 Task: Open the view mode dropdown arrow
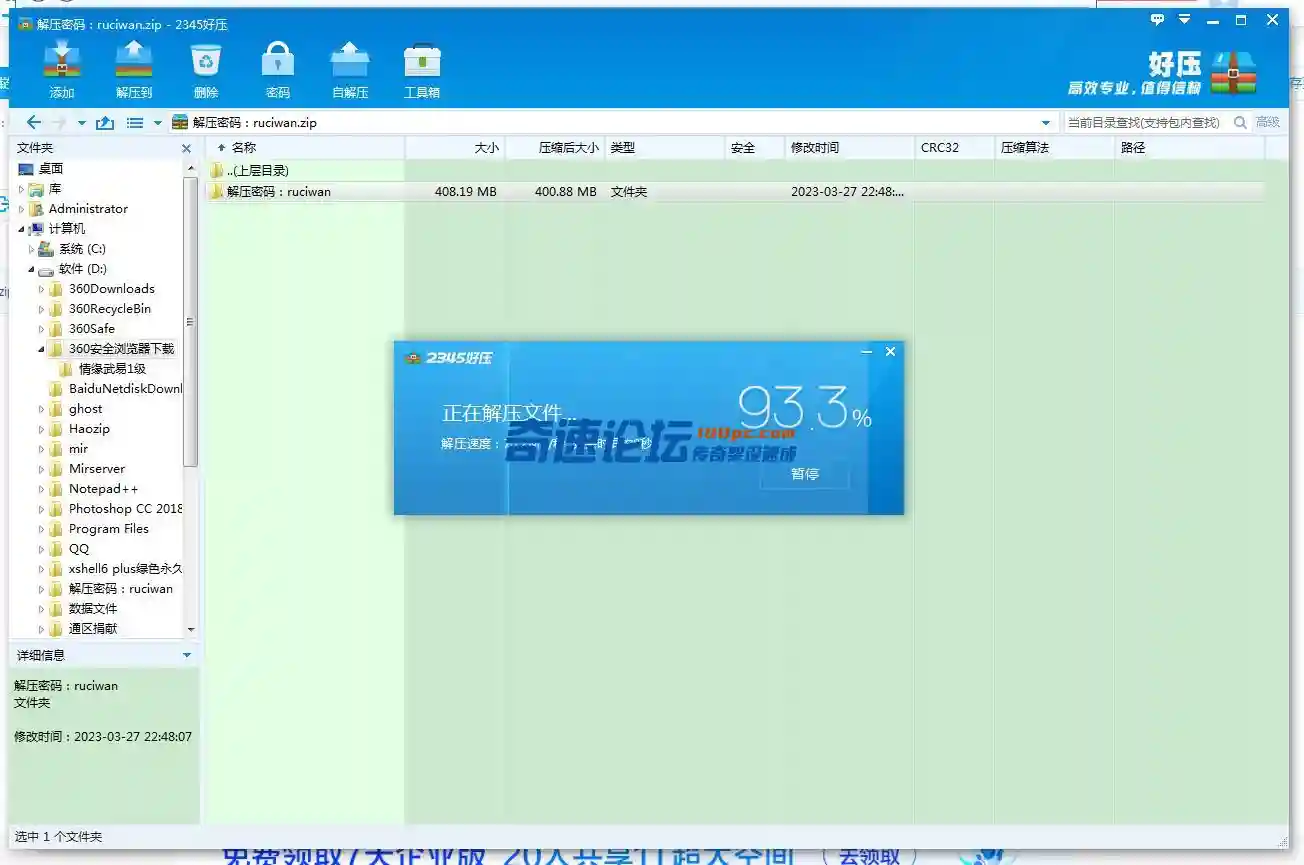coord(157,123)
